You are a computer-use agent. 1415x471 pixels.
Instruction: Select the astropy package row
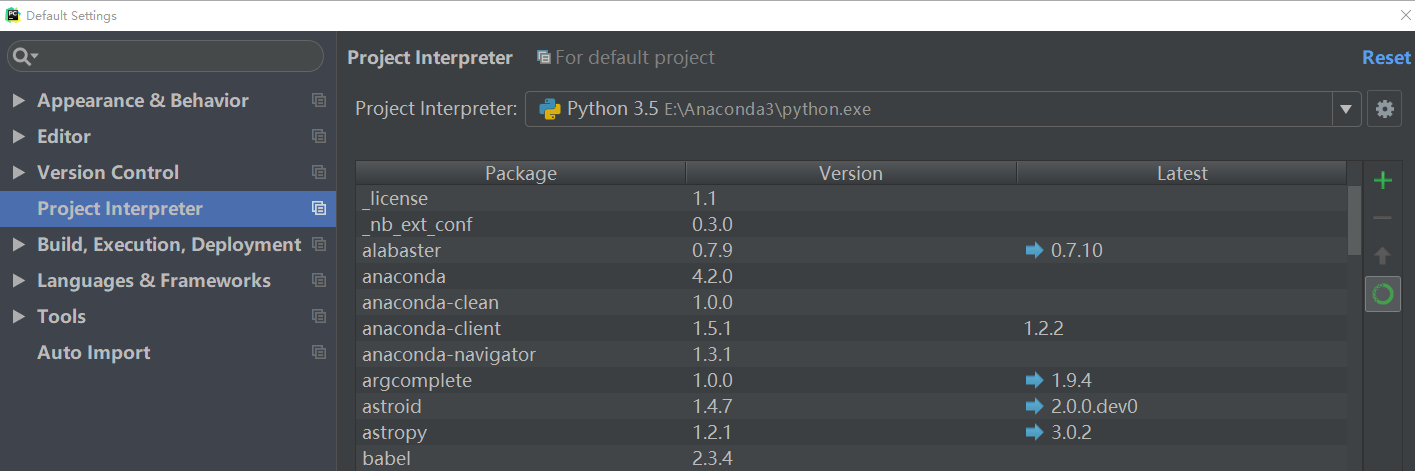pyautogui.click(x=852, y=432)
